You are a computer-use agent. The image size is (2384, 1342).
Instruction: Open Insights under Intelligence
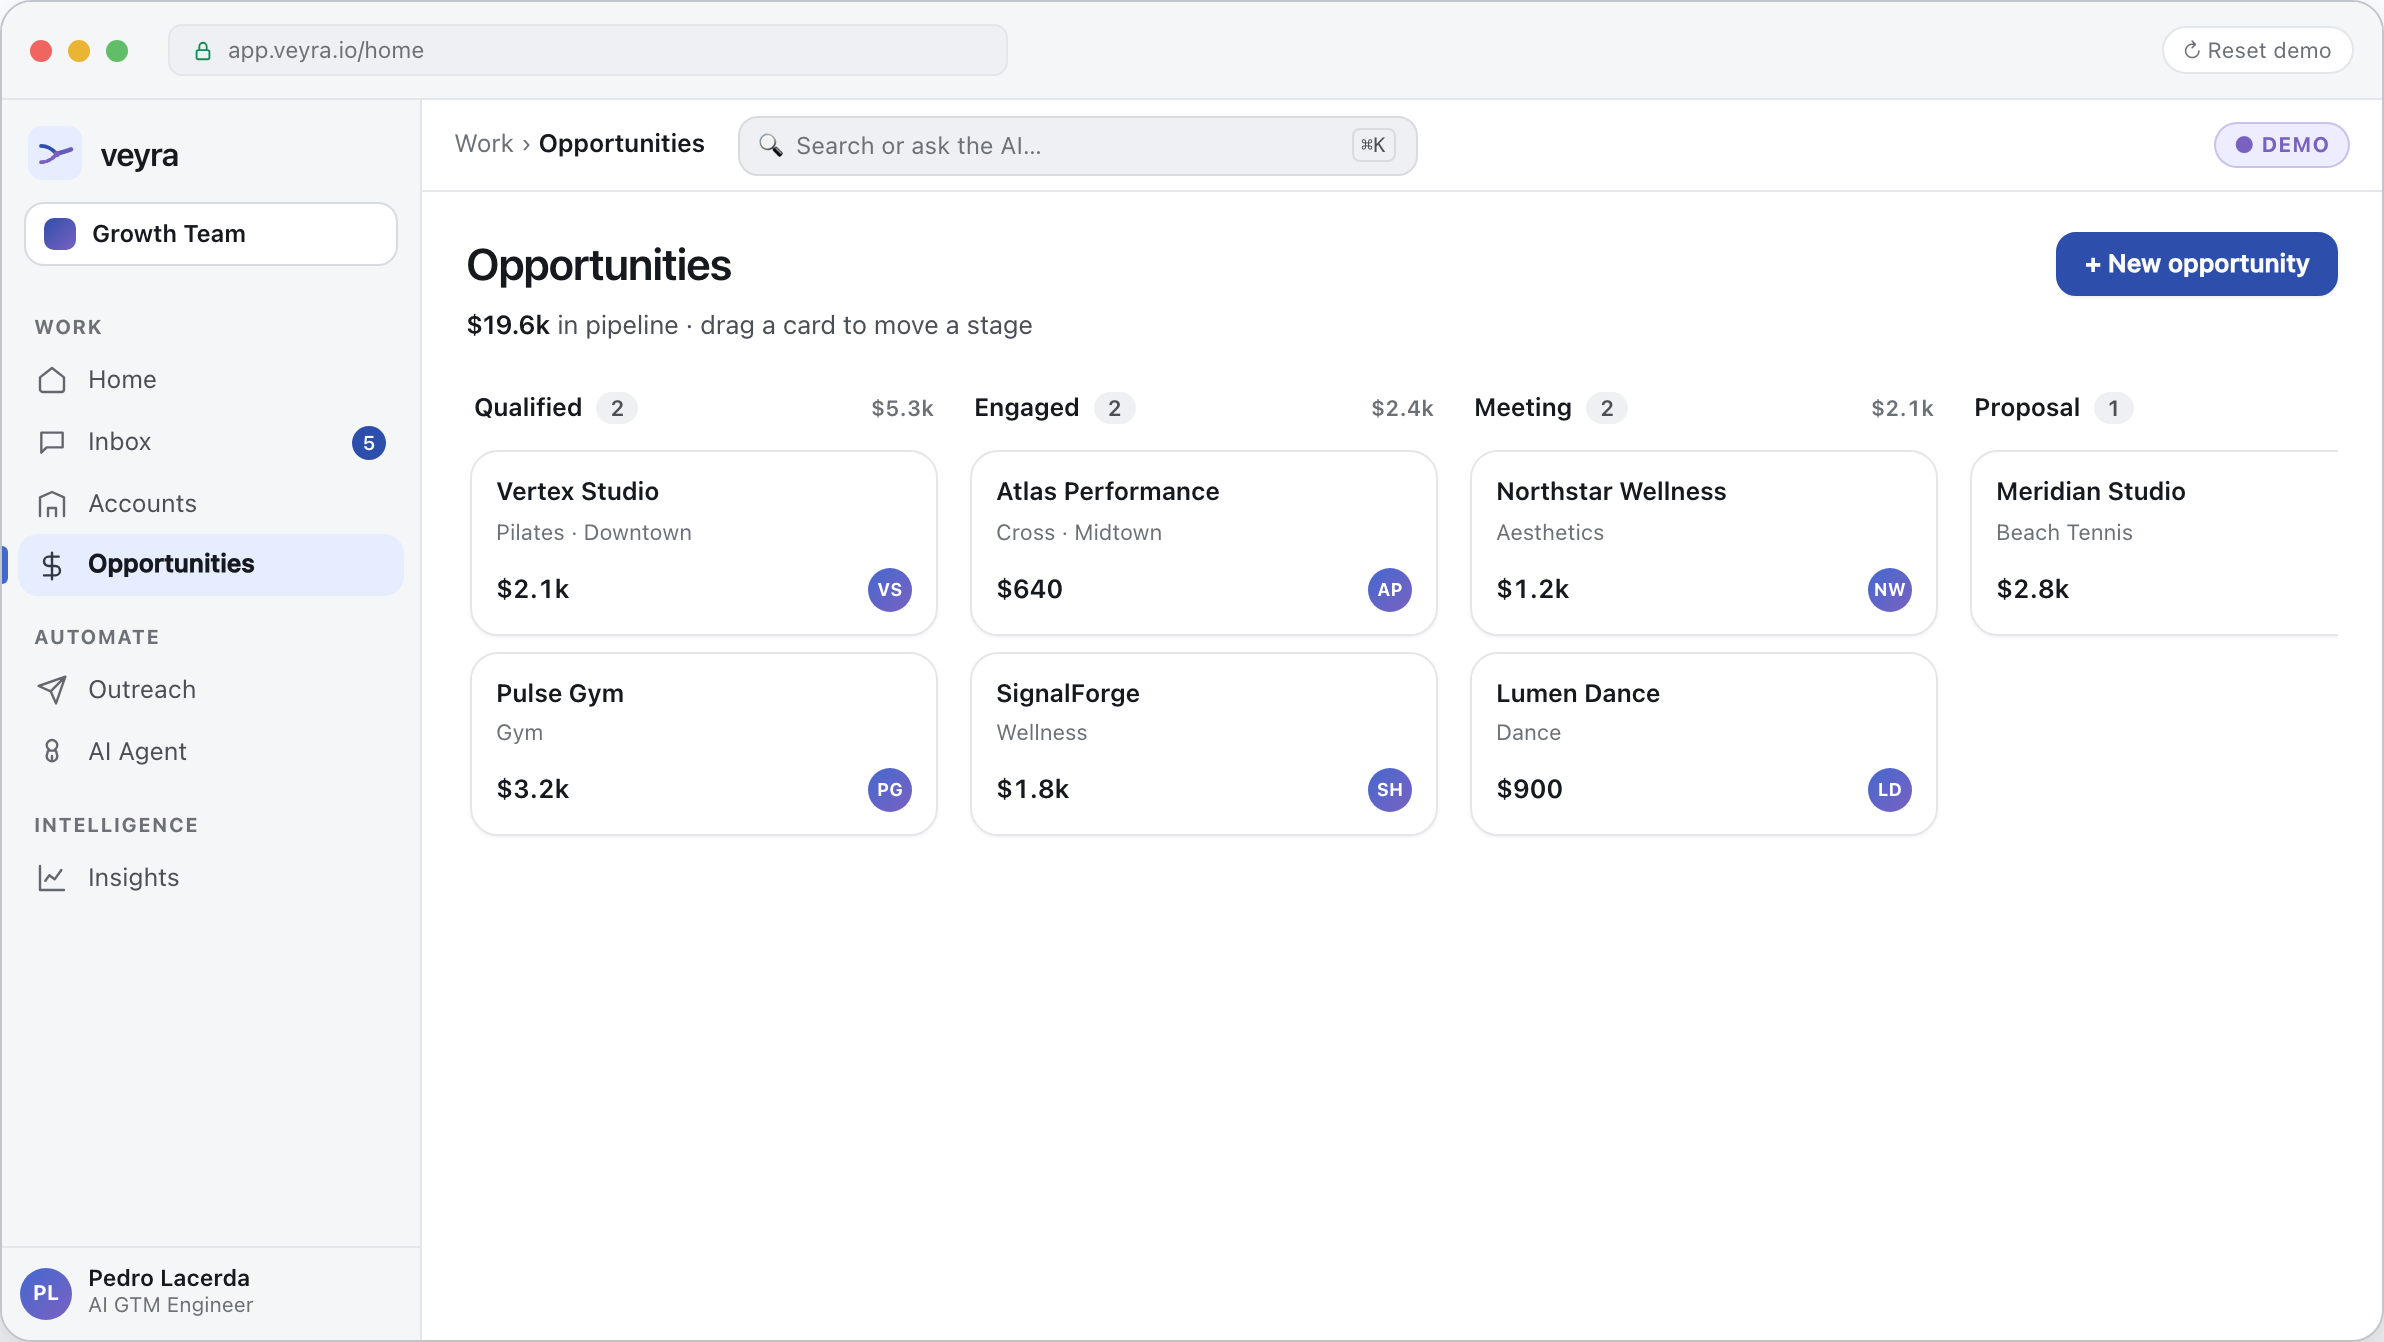(x=211, y=878)
